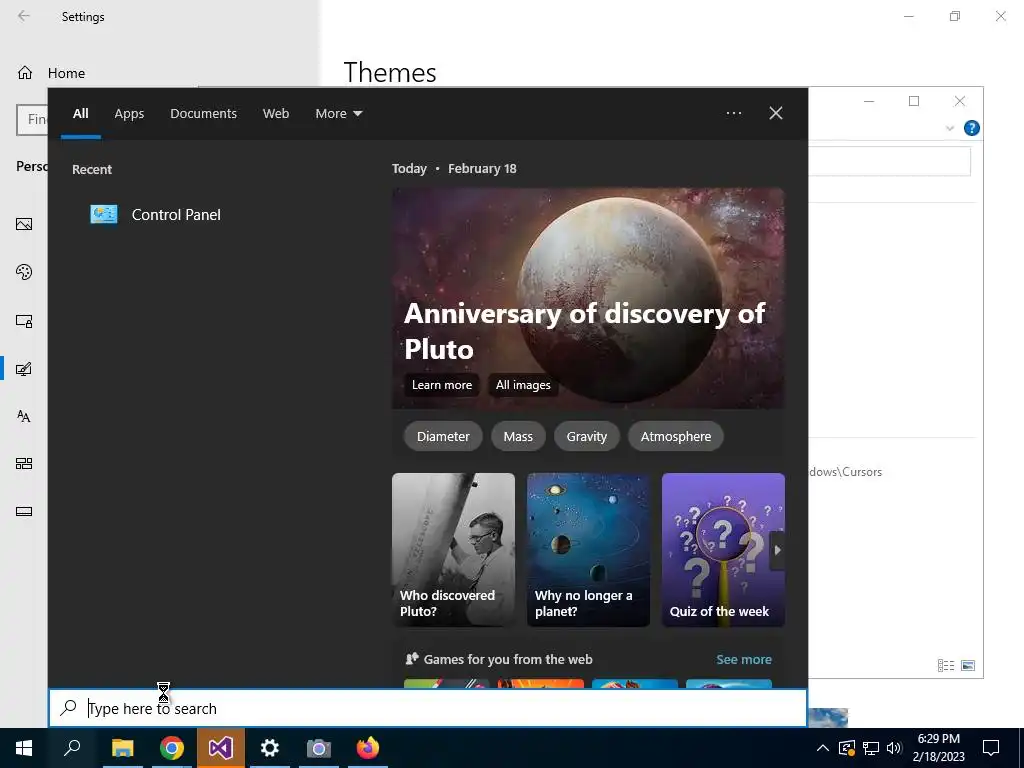Screen dimensions: 1024x768
Task: Expand chevron beside help icon
Action: click(950, 128)
